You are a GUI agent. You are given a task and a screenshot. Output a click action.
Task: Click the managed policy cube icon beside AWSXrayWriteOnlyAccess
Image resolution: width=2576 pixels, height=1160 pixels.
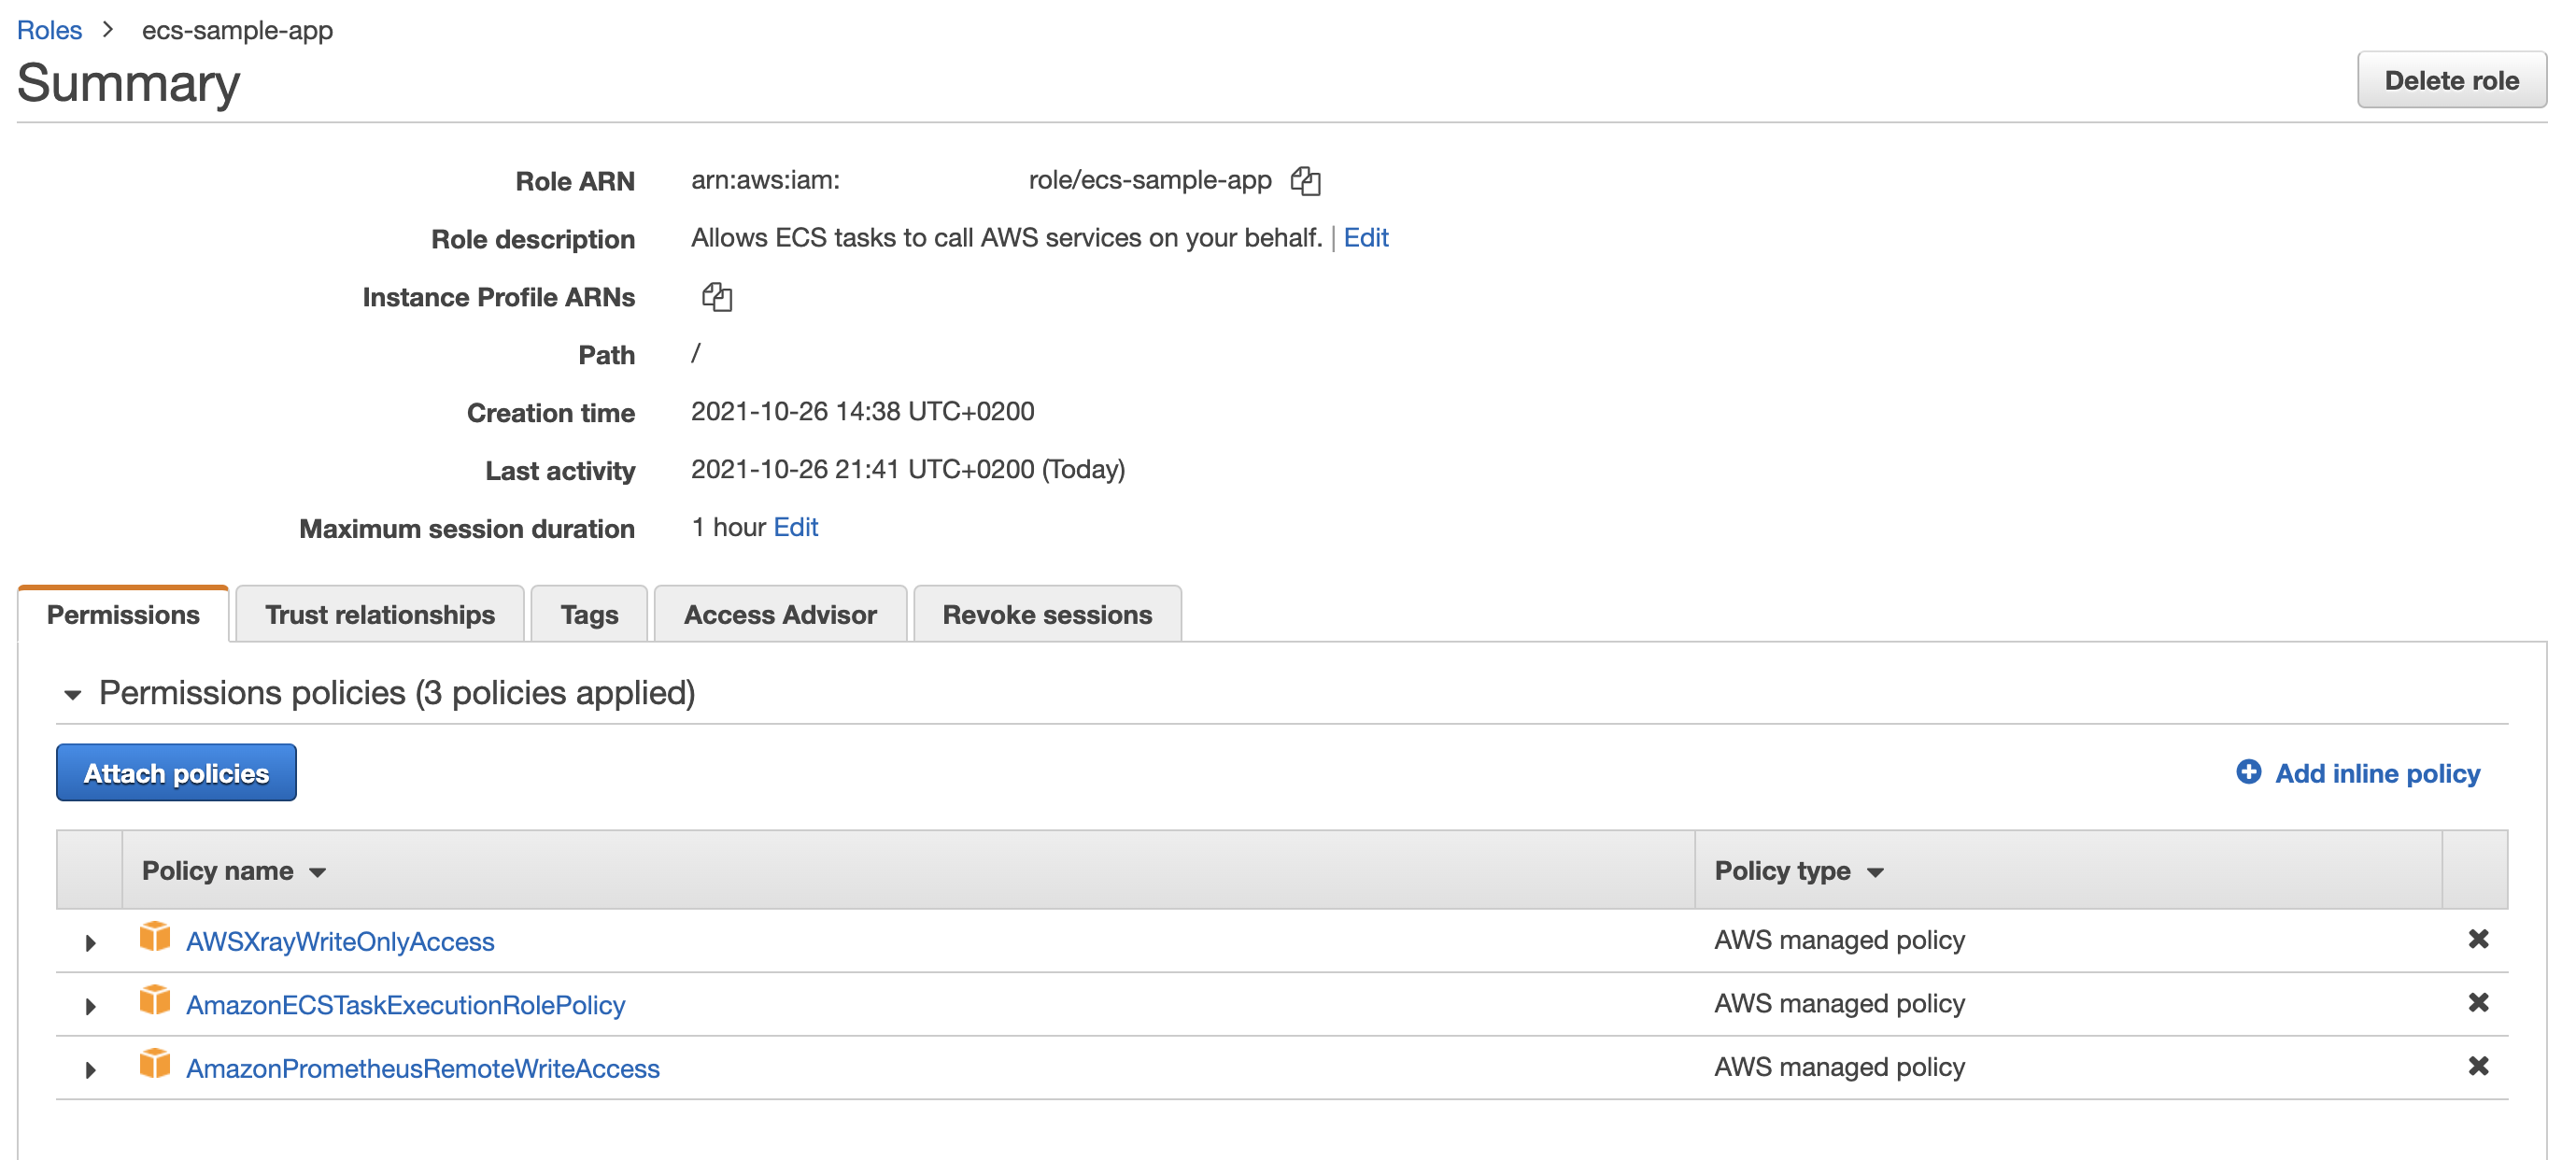coord(155,939)
